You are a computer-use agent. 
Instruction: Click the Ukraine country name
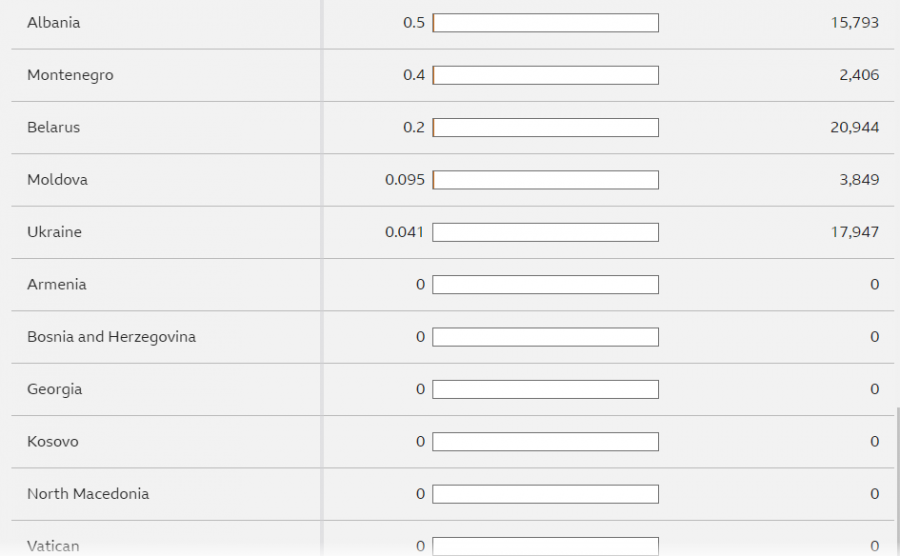tap(54, 232)
